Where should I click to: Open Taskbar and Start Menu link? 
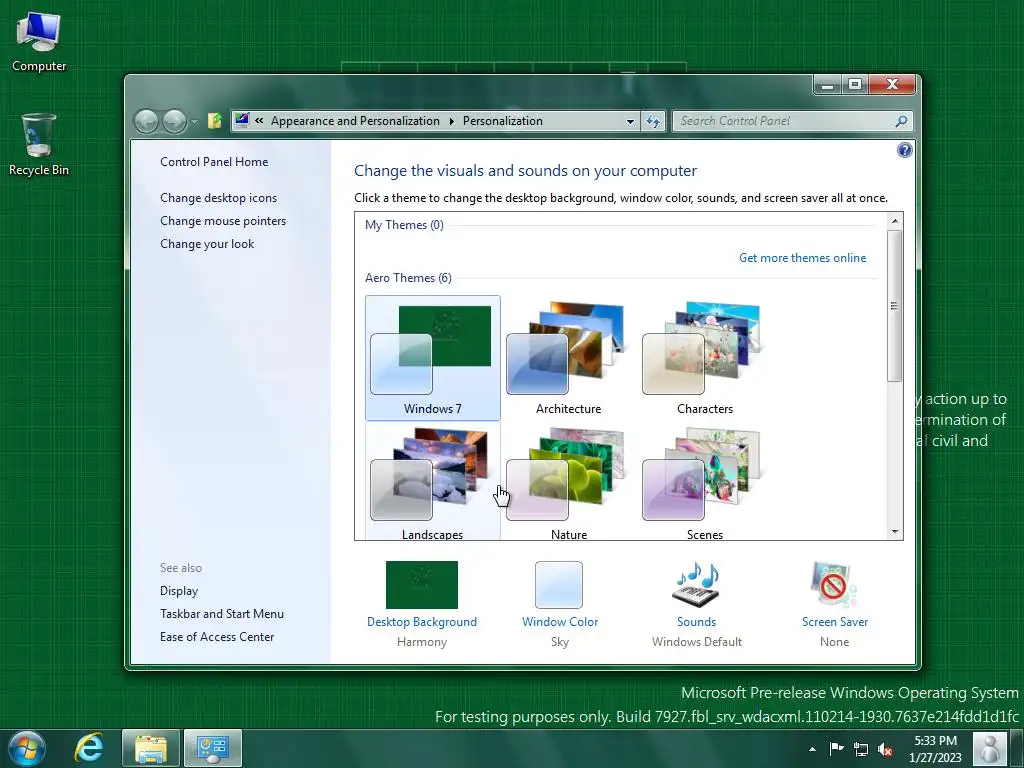(222, 614)
